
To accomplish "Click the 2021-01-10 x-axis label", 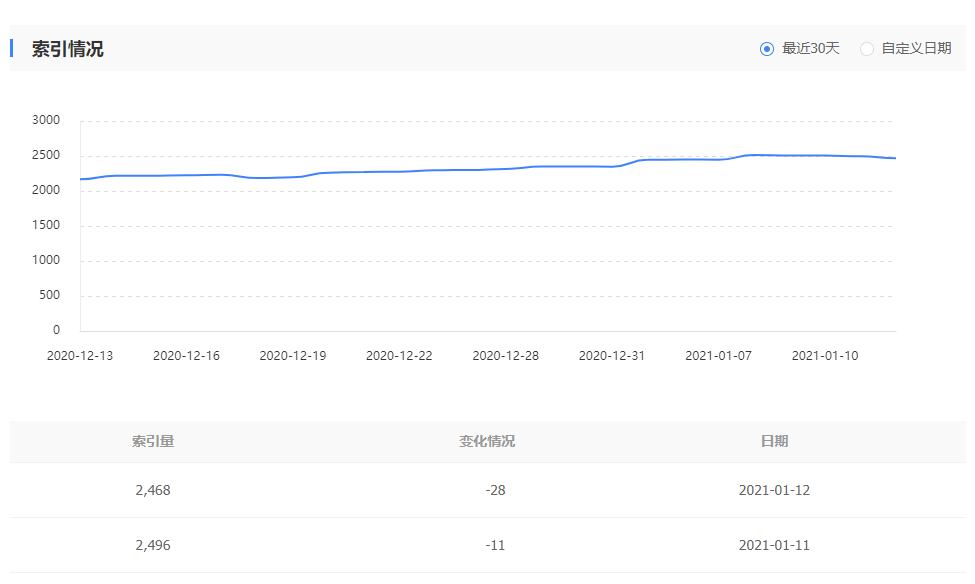I will pos(825,356).
